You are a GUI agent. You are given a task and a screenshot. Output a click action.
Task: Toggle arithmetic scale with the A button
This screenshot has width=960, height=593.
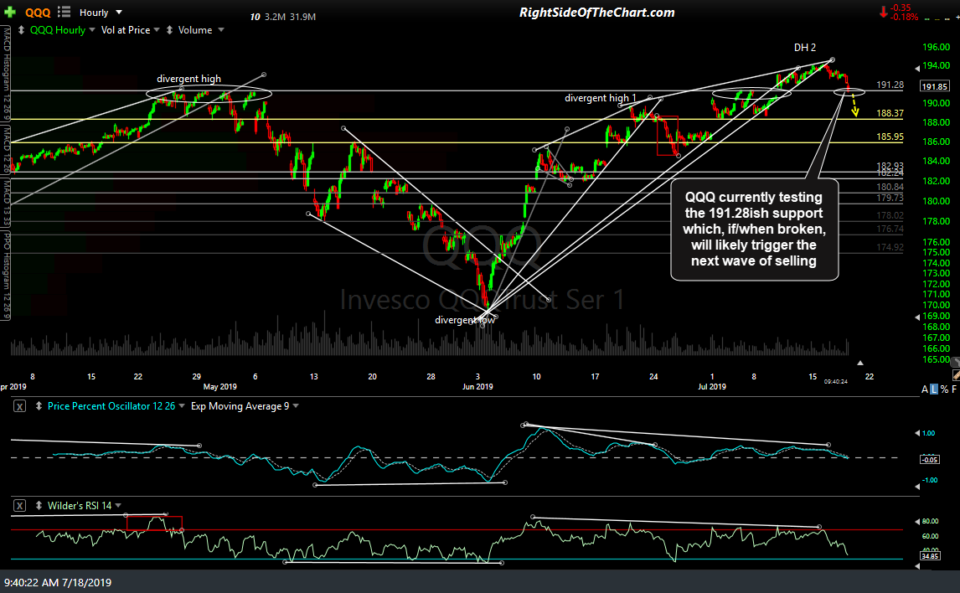point(925,388)
